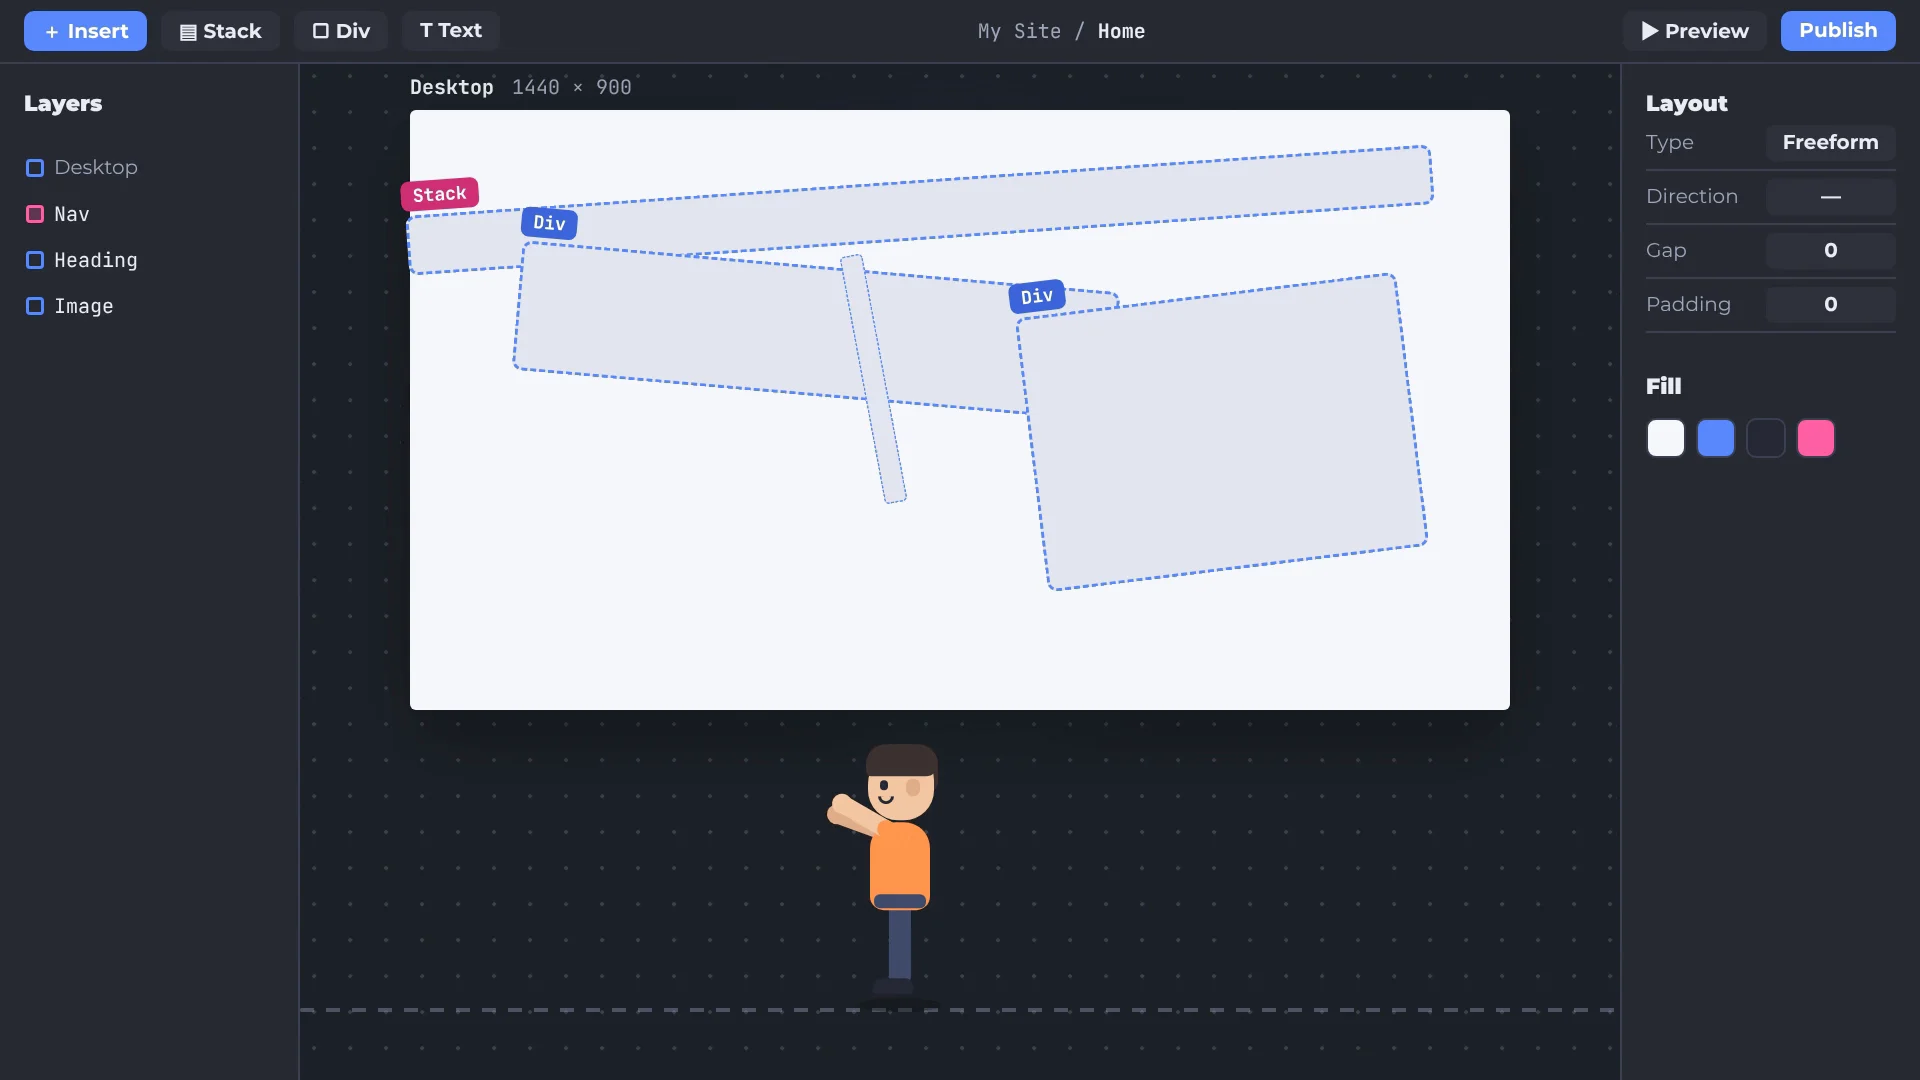Click the 1440 × 900 frame size
1920x1080 pixels.
572,88
